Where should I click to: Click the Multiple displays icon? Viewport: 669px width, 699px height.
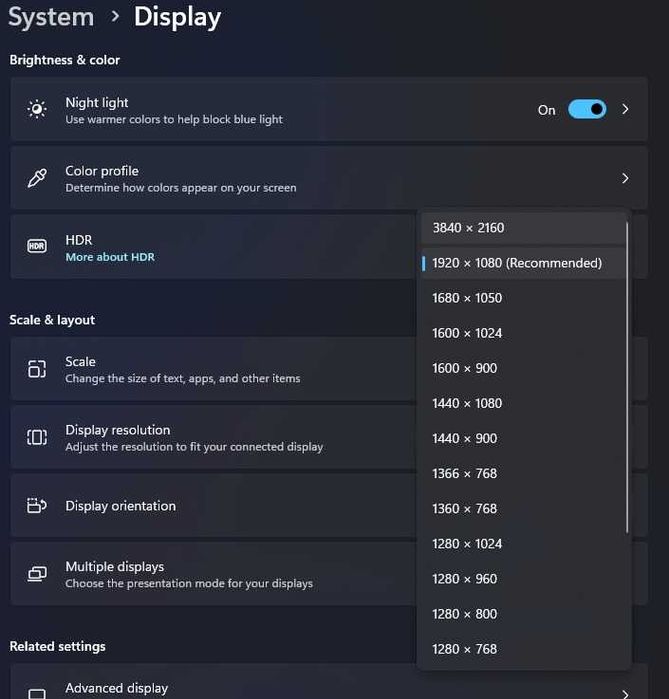click(x=37, y=574)
